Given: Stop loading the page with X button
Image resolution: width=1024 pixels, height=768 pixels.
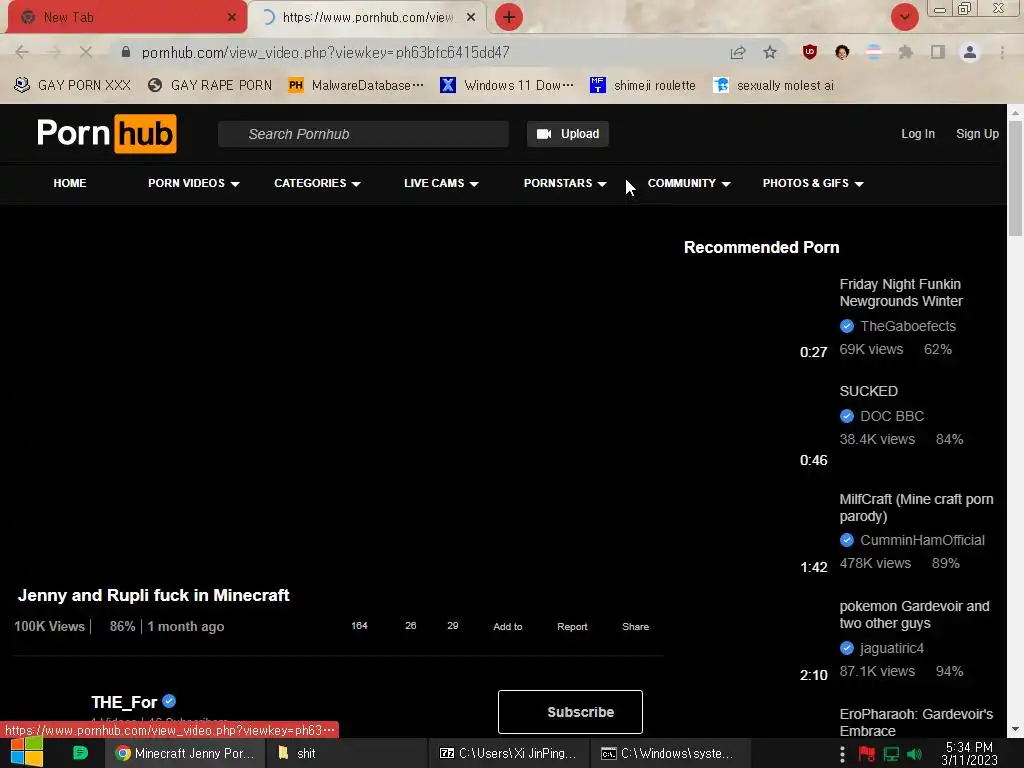Looking at the screenshot, I should (86, 52).
